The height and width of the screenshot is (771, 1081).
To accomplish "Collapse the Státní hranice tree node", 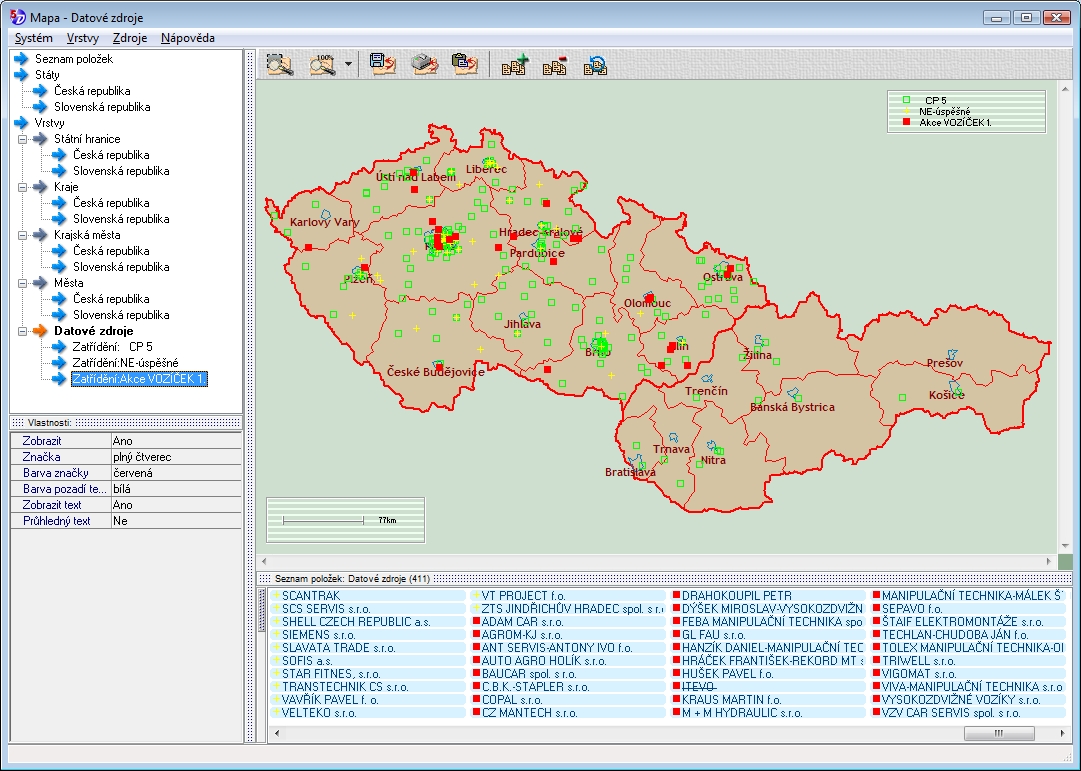I will [23, 139].
